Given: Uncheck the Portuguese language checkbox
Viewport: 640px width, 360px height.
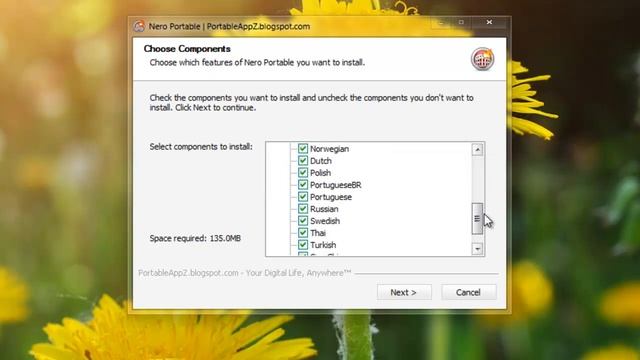Looking at the screenshot, I should [x=302, y=197].
